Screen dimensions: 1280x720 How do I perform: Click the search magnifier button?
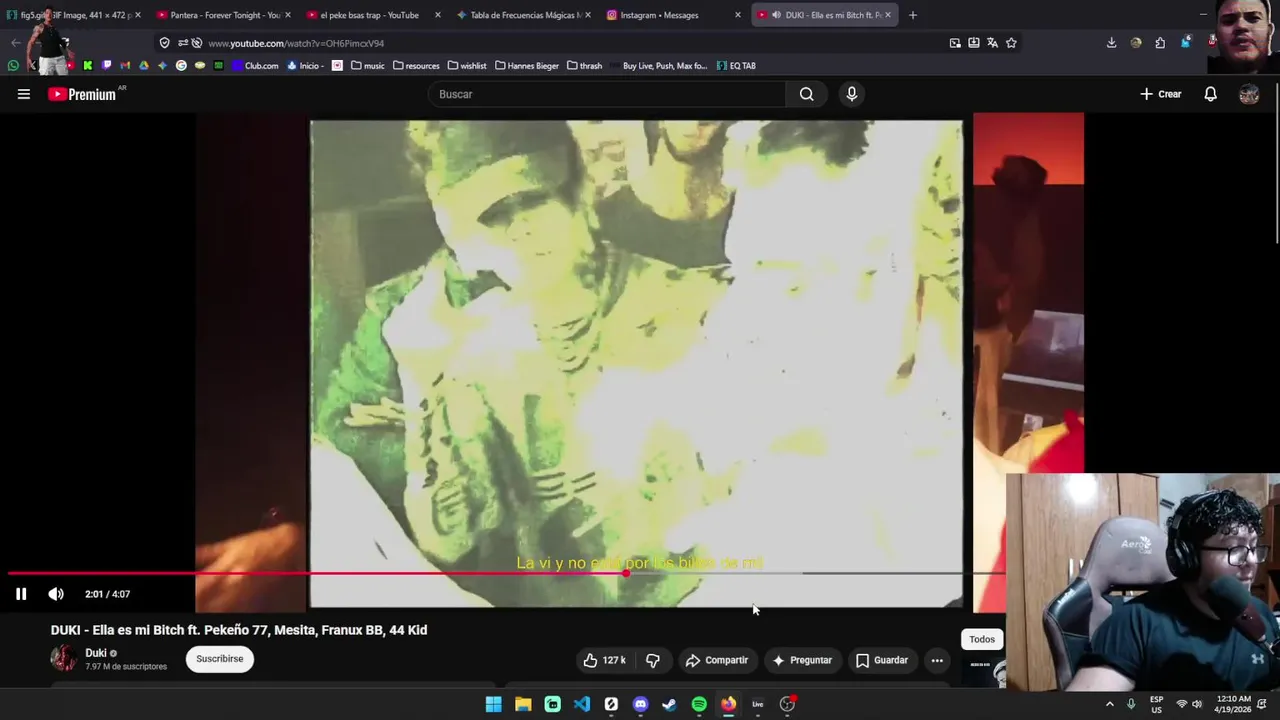pos(806,94)
